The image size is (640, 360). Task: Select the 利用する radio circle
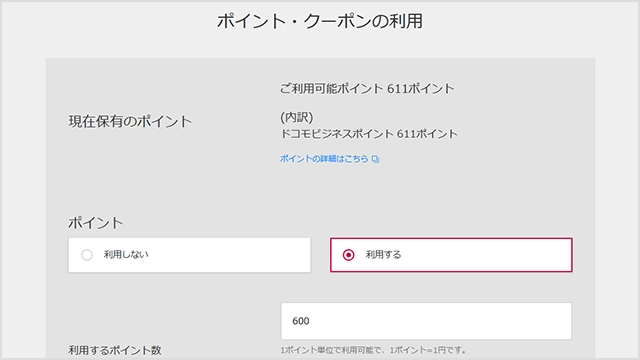click(348, 255)
